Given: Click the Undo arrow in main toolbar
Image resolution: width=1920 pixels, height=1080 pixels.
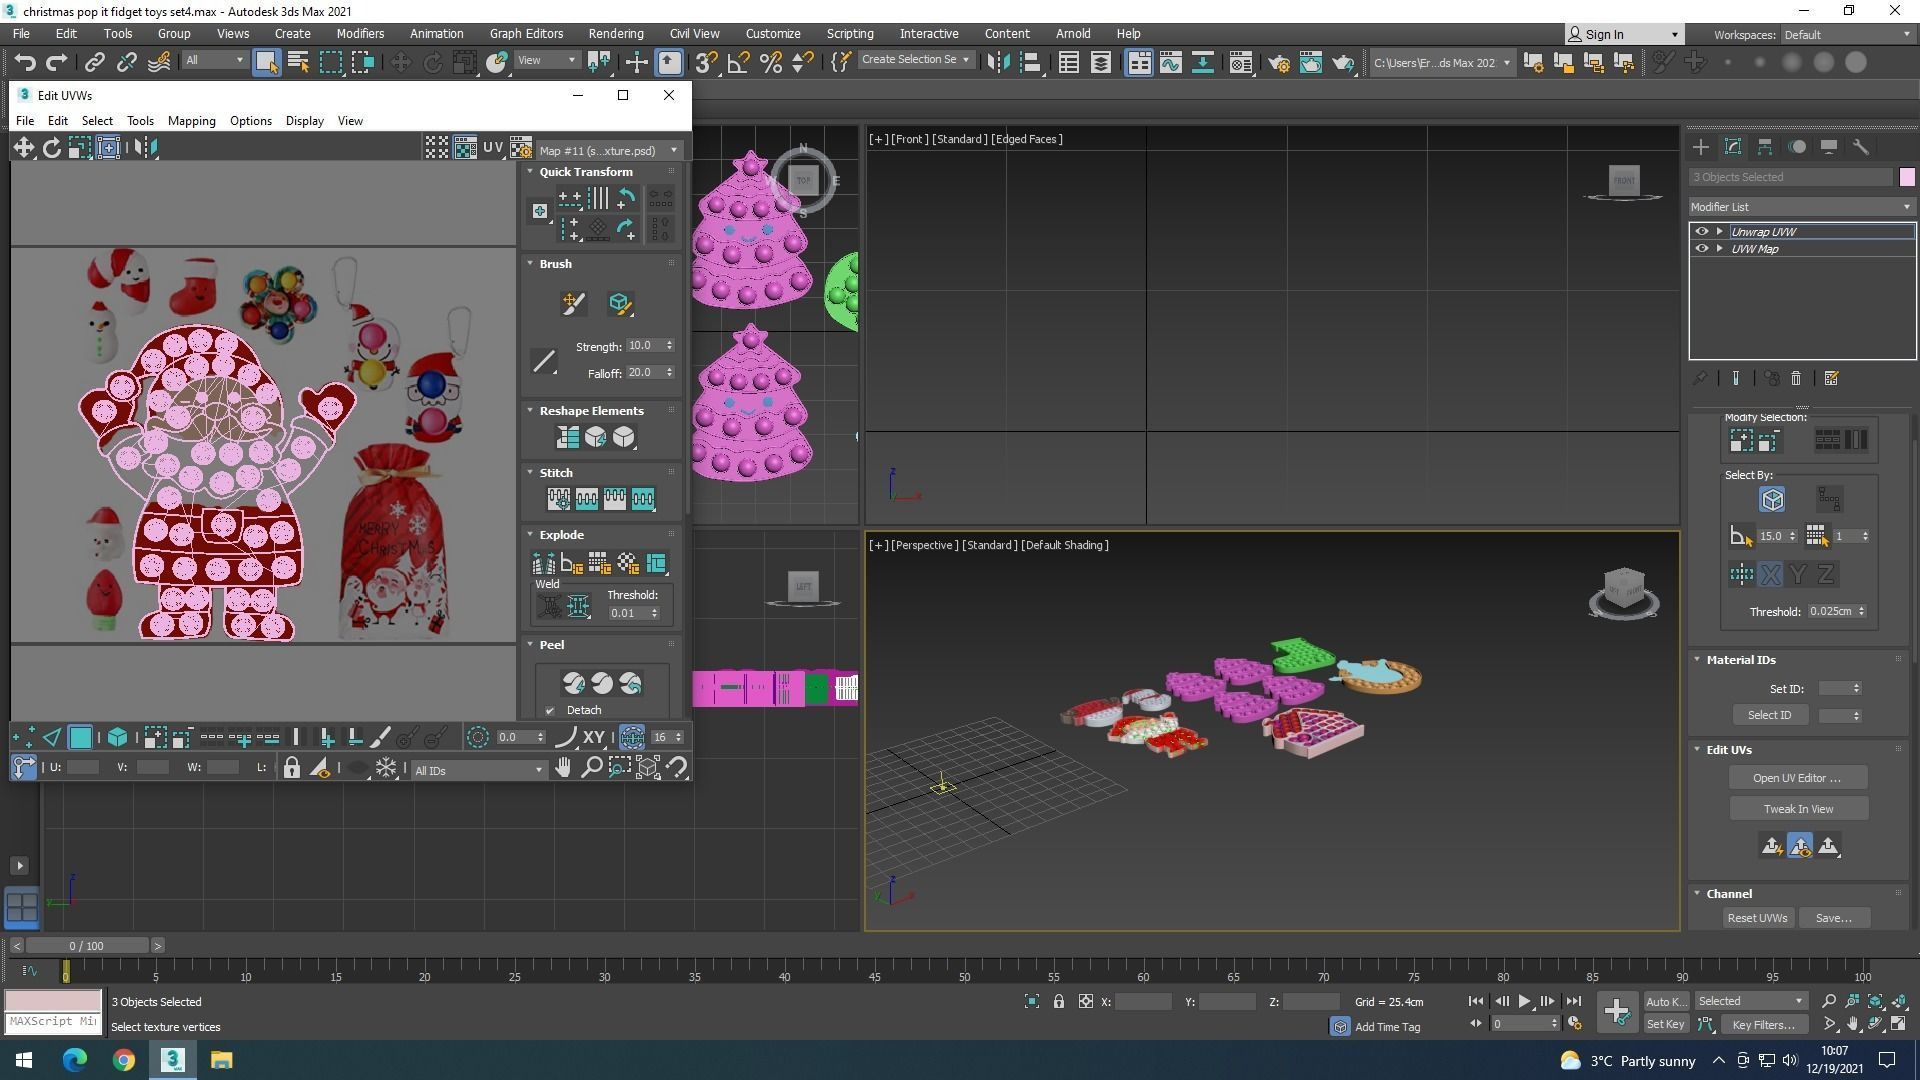Looking at the screenshot, I should [24, 63].
